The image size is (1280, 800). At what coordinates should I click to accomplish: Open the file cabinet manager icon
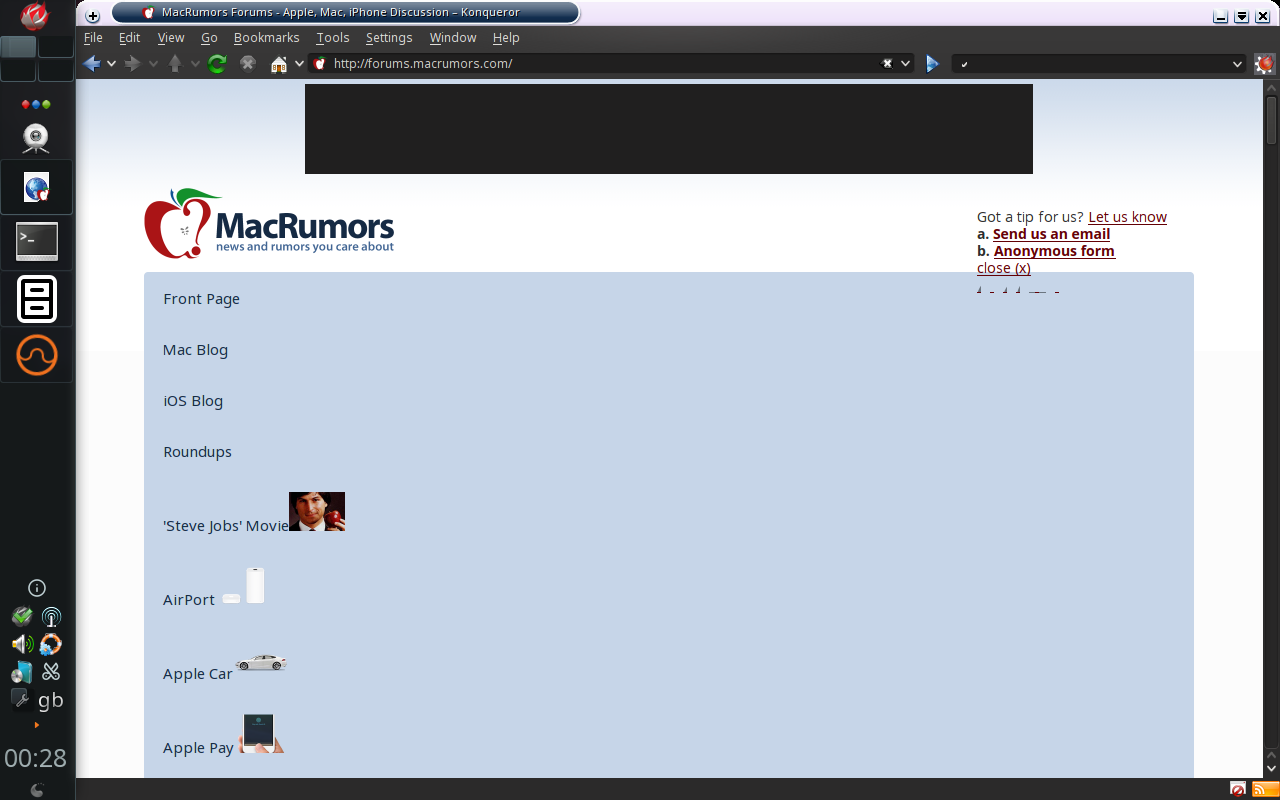[37, 299]
